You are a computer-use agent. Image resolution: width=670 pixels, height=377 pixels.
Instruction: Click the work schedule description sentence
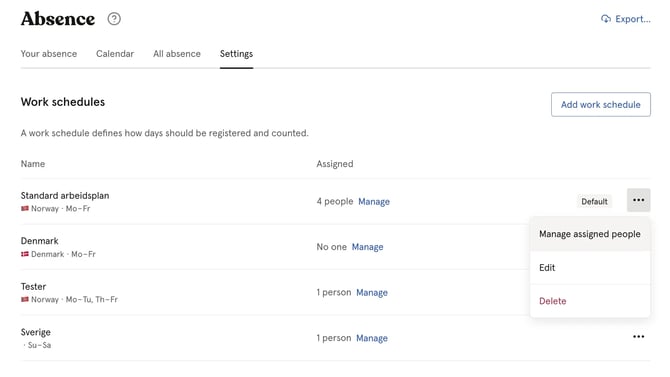coord(165,133)
